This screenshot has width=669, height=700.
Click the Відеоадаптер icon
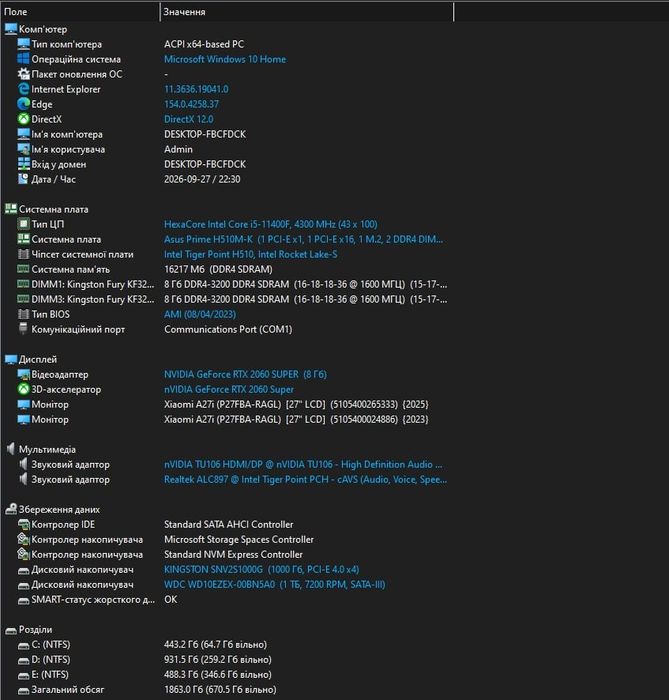[23, 374]
